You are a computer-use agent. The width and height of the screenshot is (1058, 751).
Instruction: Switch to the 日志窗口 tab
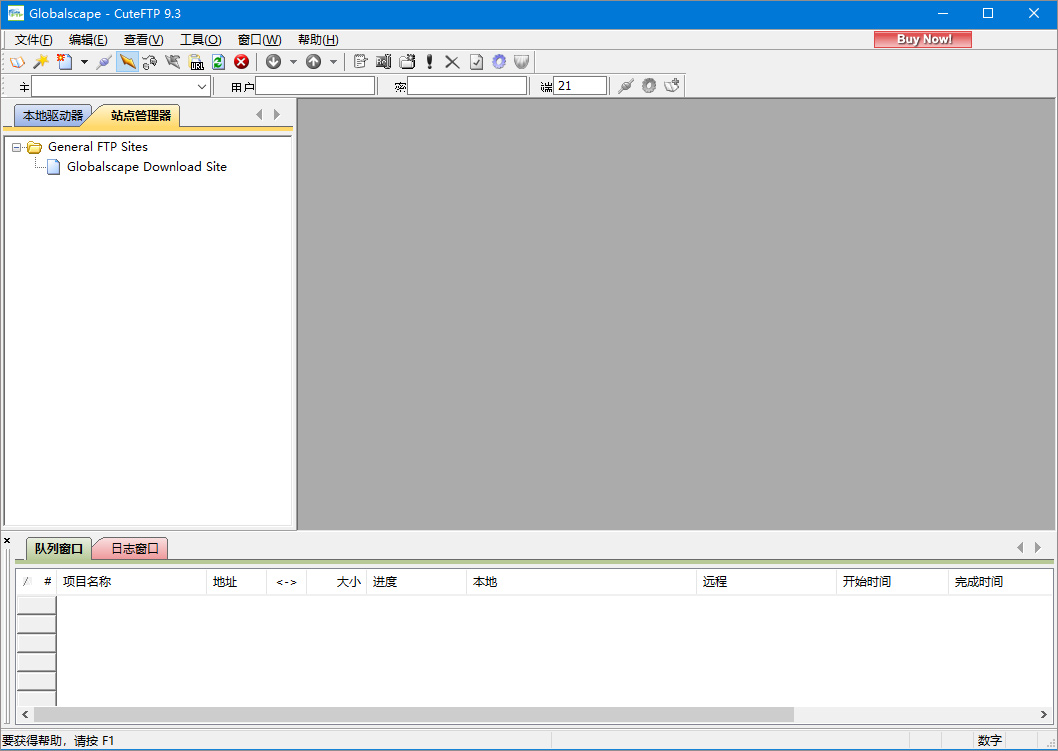[x=134, y=548]
